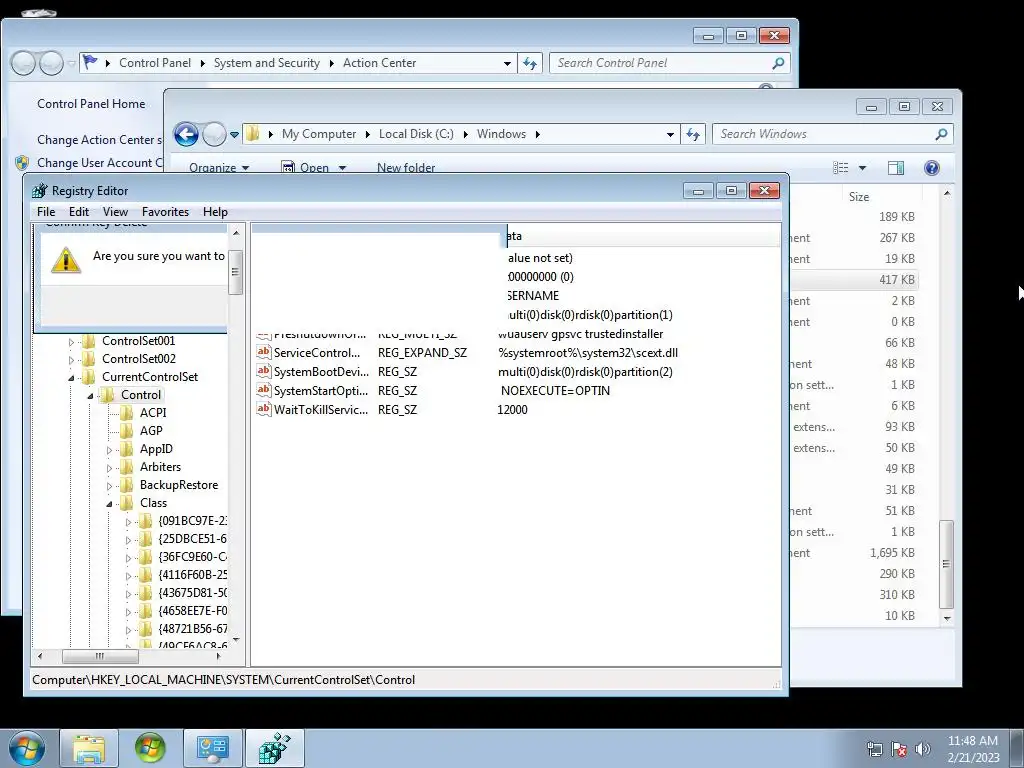Click the Control Panel Home link

point(91,104)
